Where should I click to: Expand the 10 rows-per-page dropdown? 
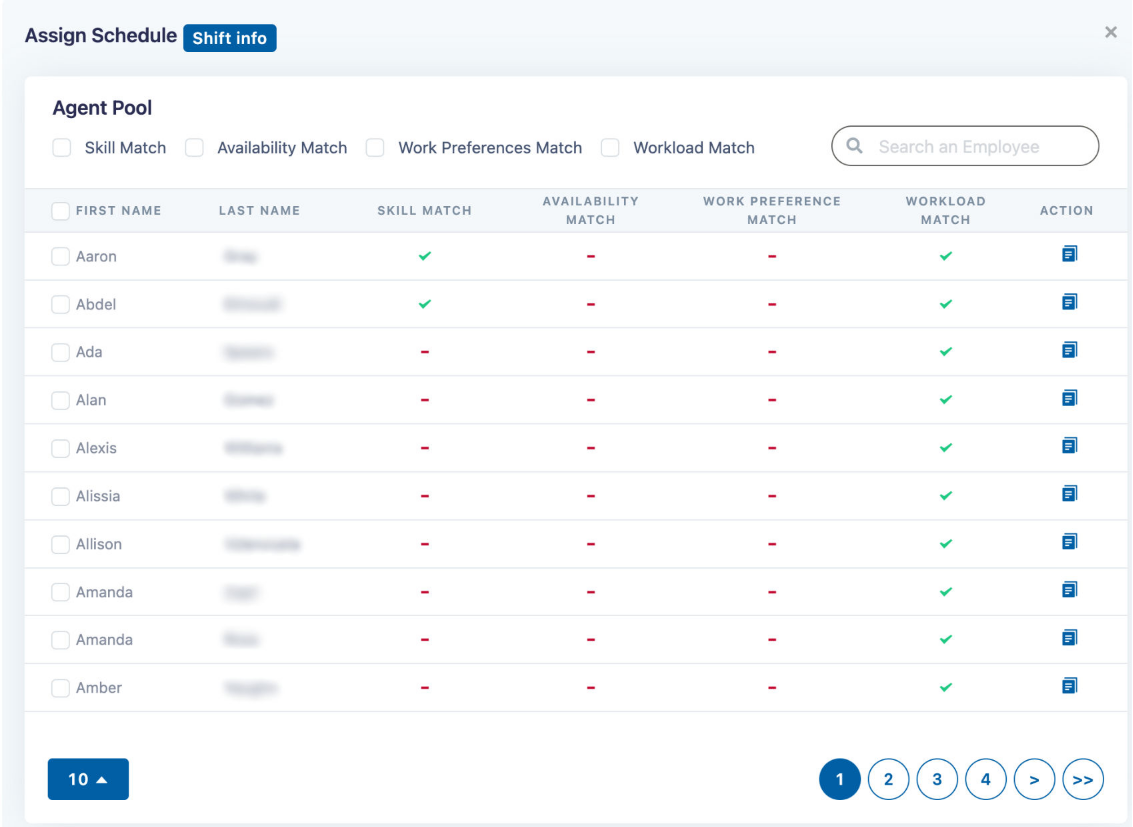88,780
